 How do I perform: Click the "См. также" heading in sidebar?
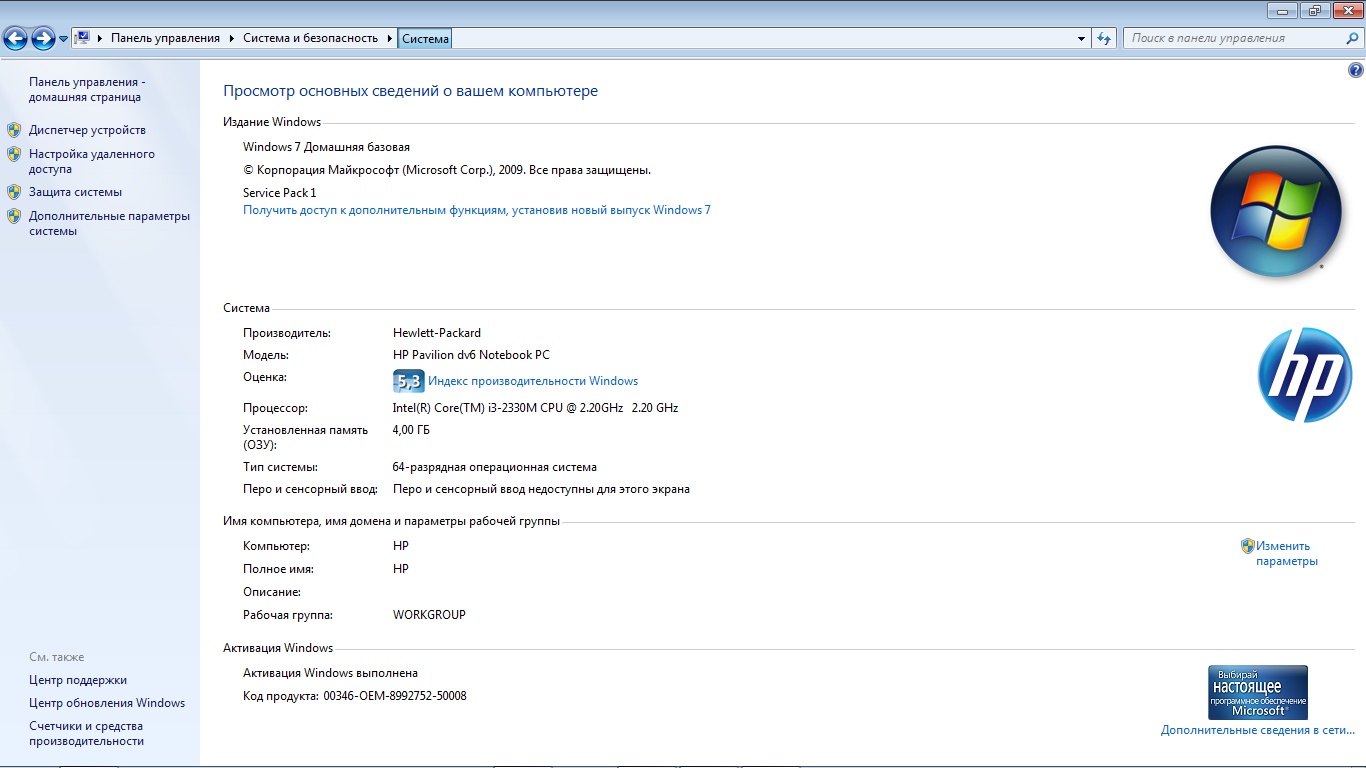point(57,657)
